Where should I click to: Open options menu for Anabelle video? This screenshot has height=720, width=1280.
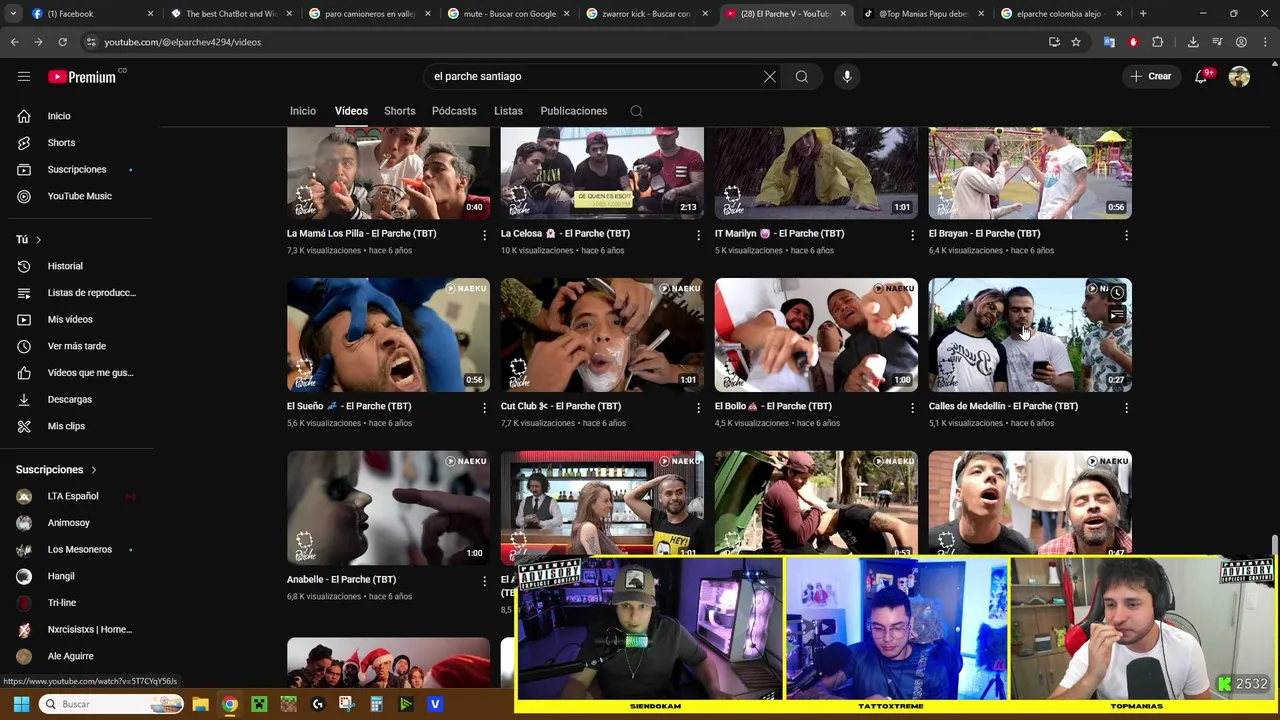coord(485,581)
